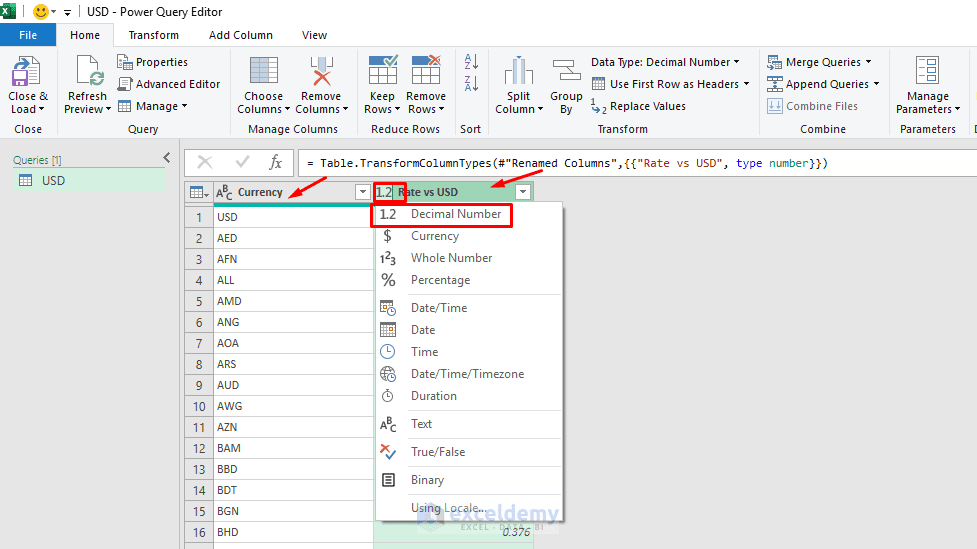
Task: Choose Duration data type
Action: tap(469, 396)
